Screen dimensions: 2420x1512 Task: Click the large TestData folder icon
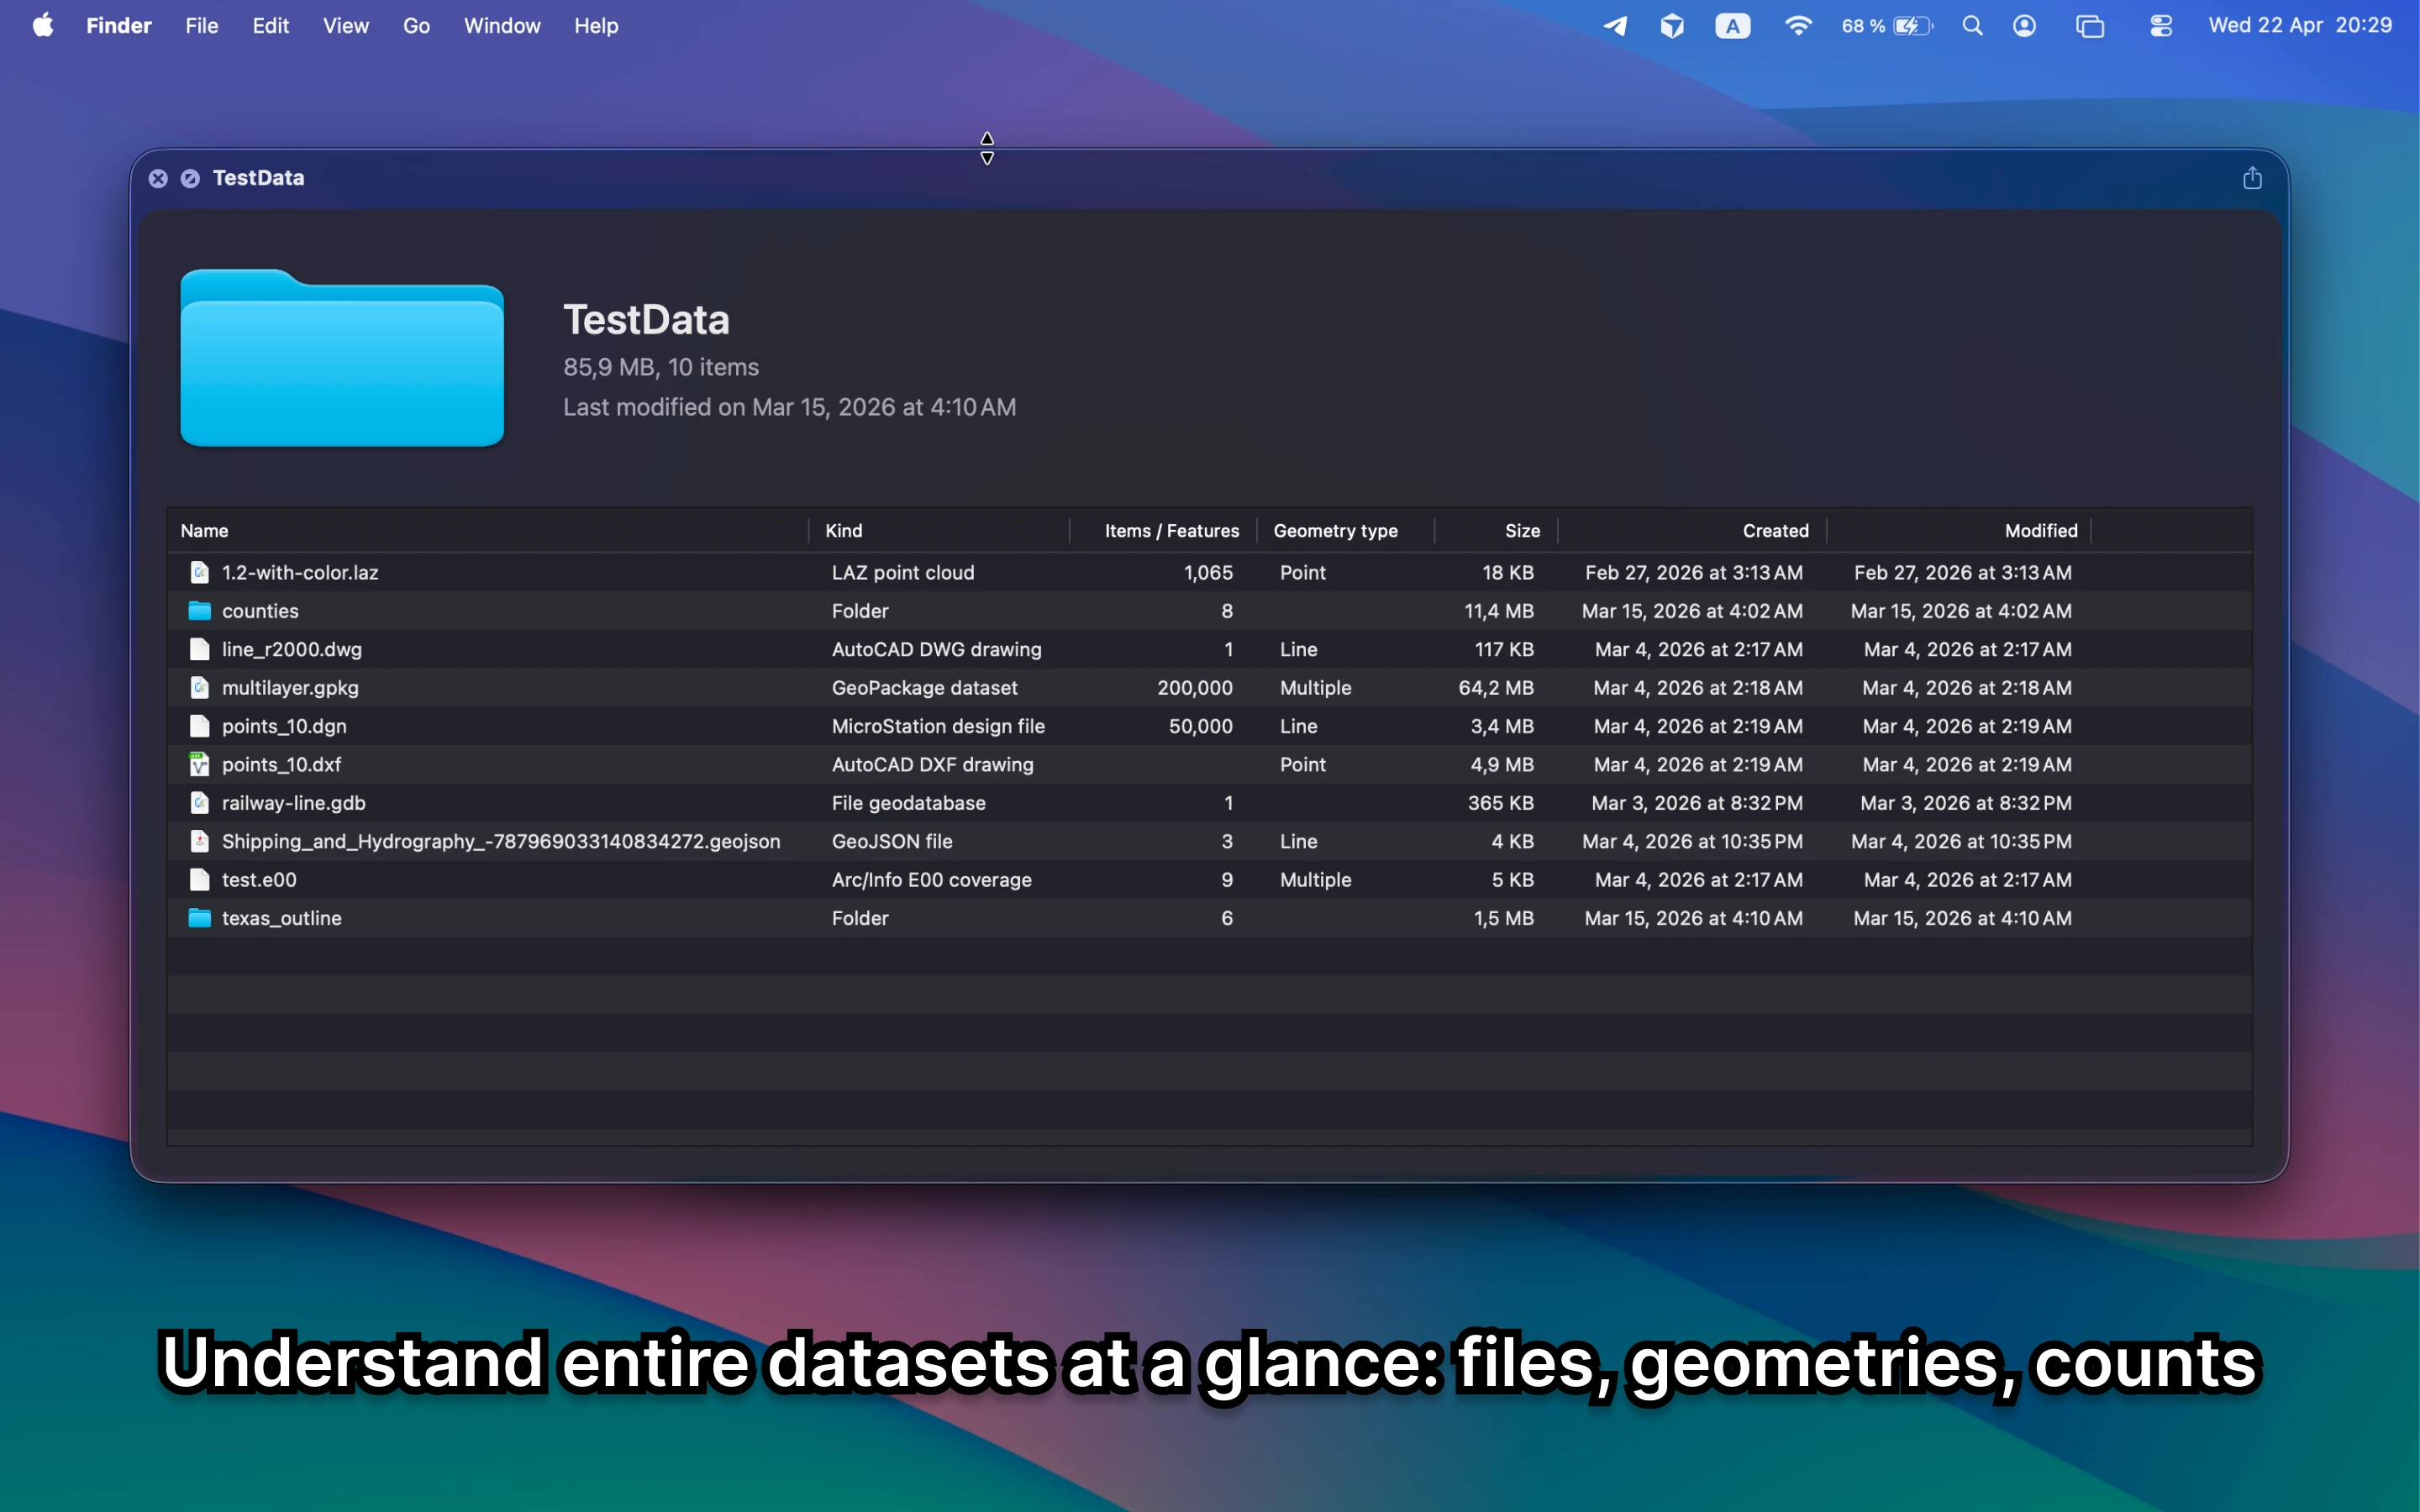point(342,357)
